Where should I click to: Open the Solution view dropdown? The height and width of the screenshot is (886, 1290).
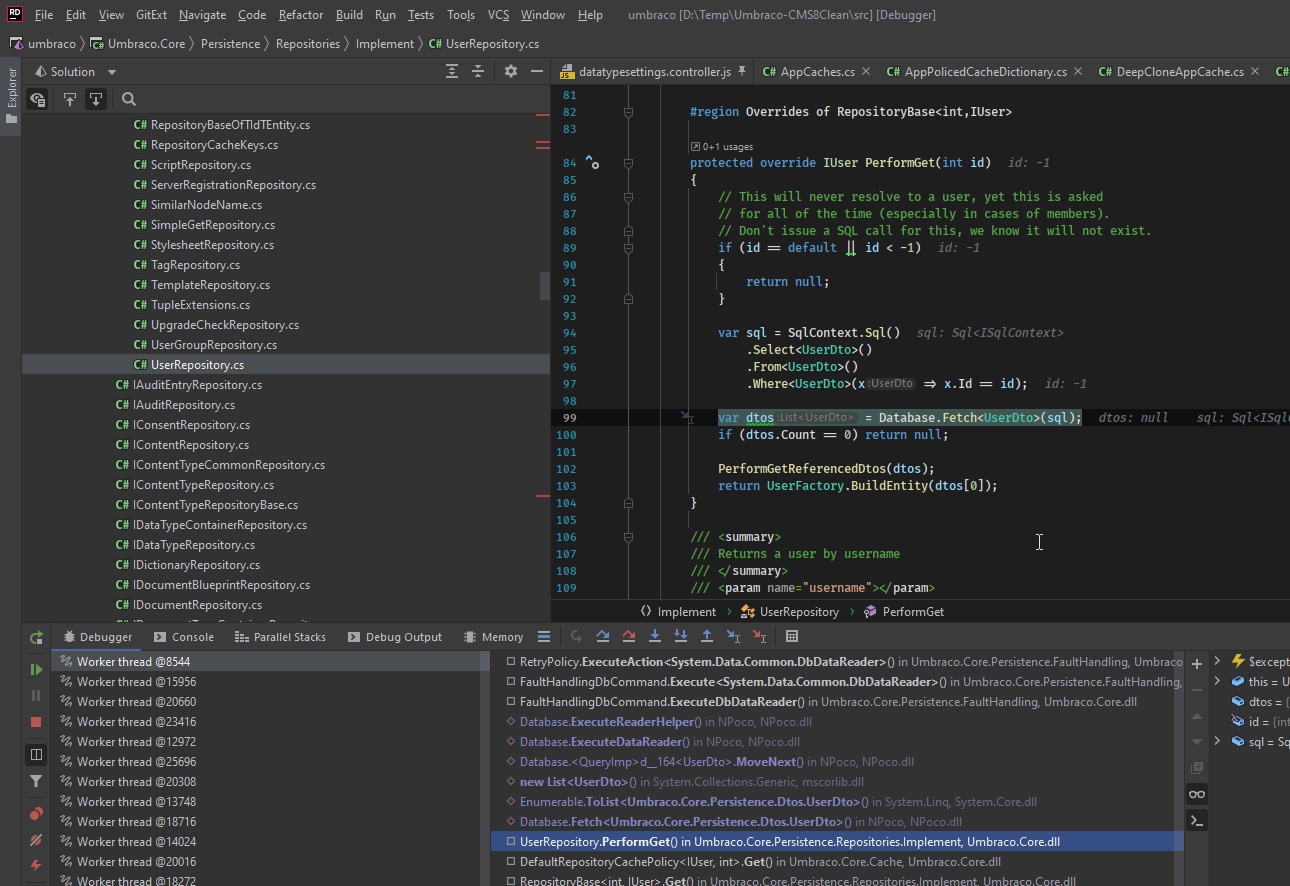click(x=111, y=71)
